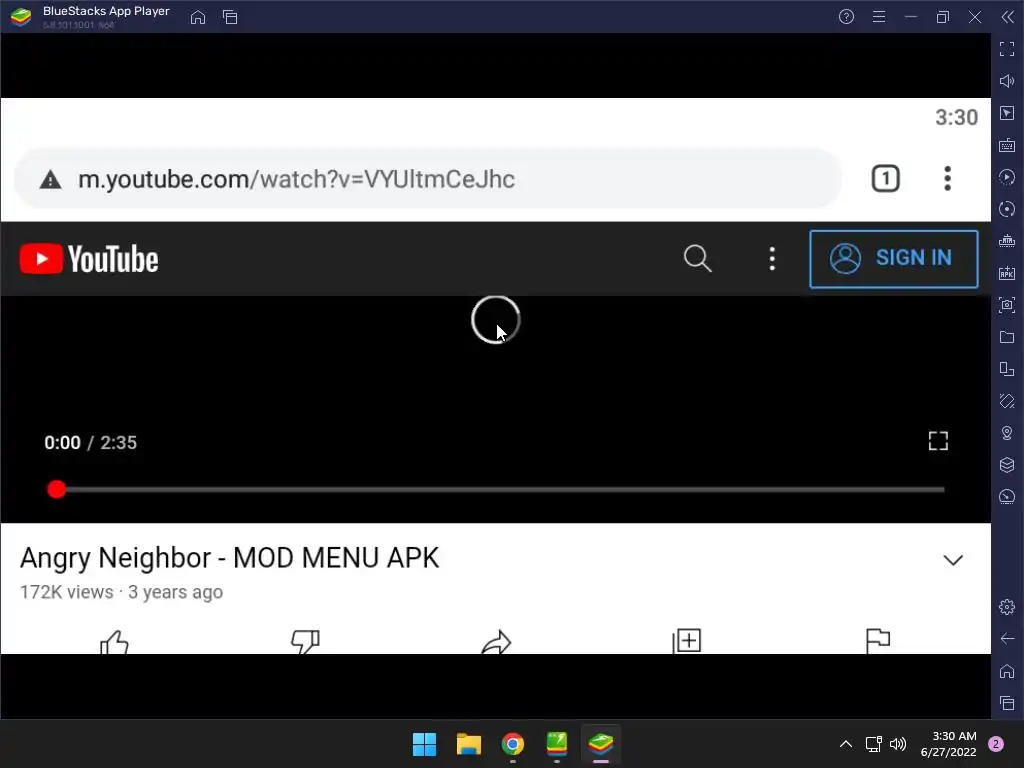Toggle cursor lock icon in sidebar
Image resolution: width=1024 pixels, height=768 pixels.
click(1007, 113)
